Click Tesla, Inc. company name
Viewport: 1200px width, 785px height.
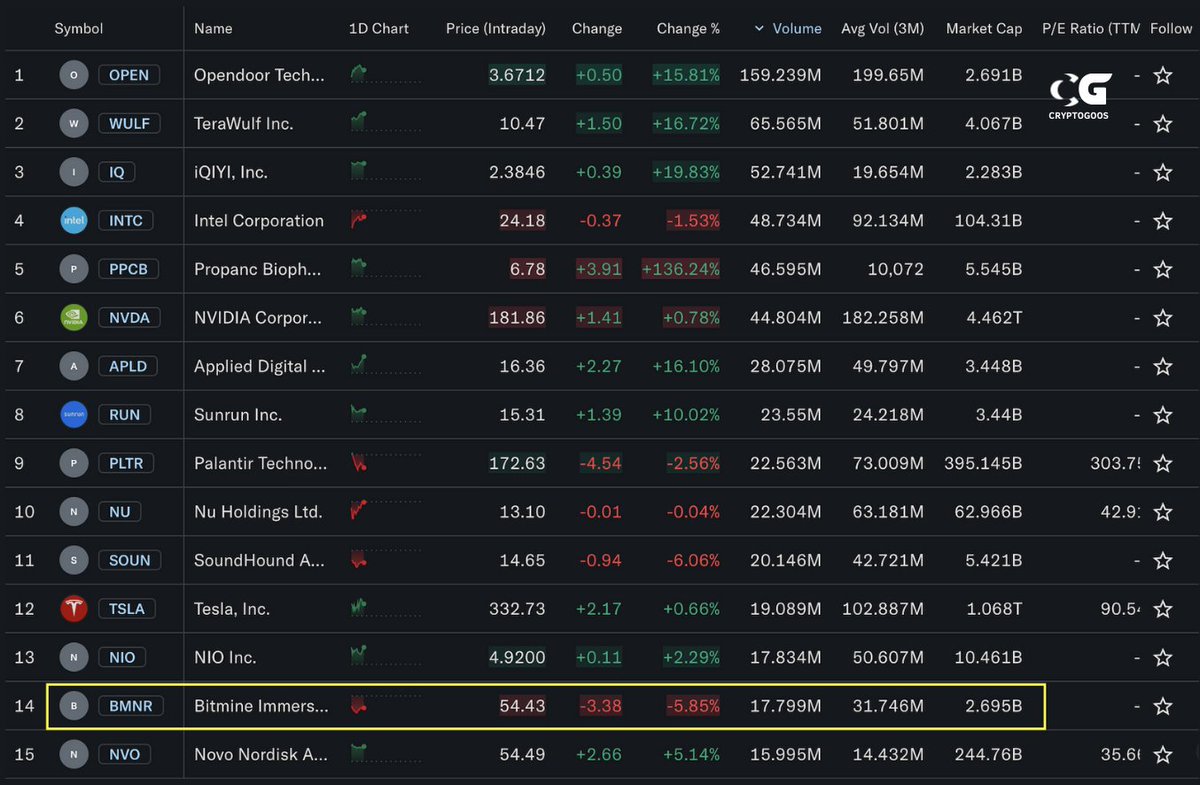pos(232,609)
